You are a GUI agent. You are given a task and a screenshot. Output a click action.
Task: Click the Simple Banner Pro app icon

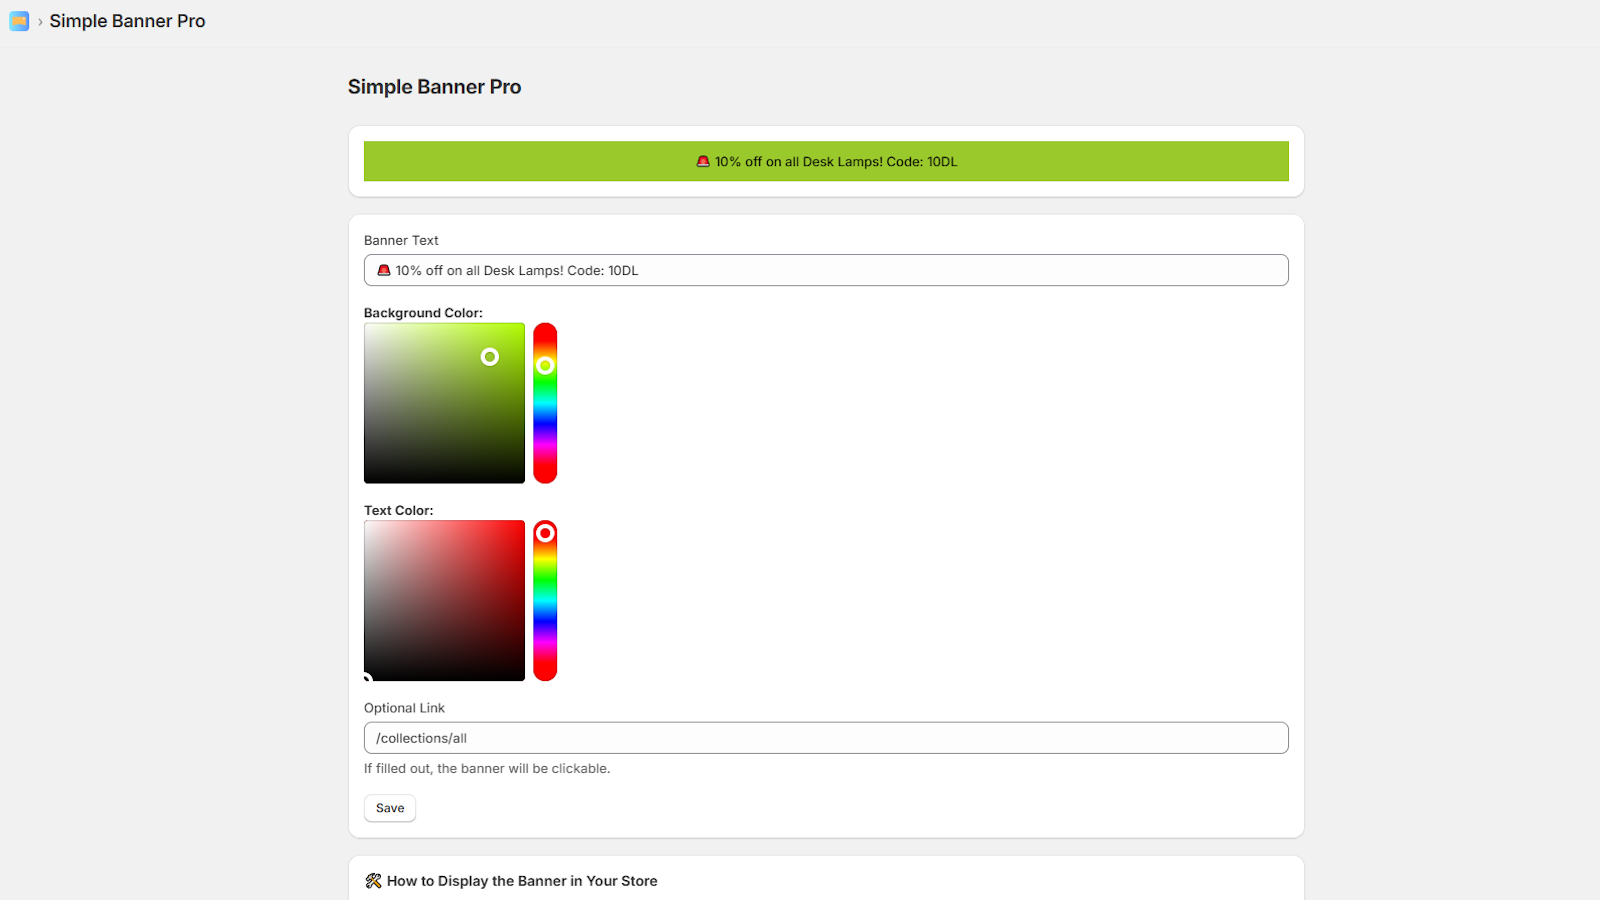click(x=19, y=21)
